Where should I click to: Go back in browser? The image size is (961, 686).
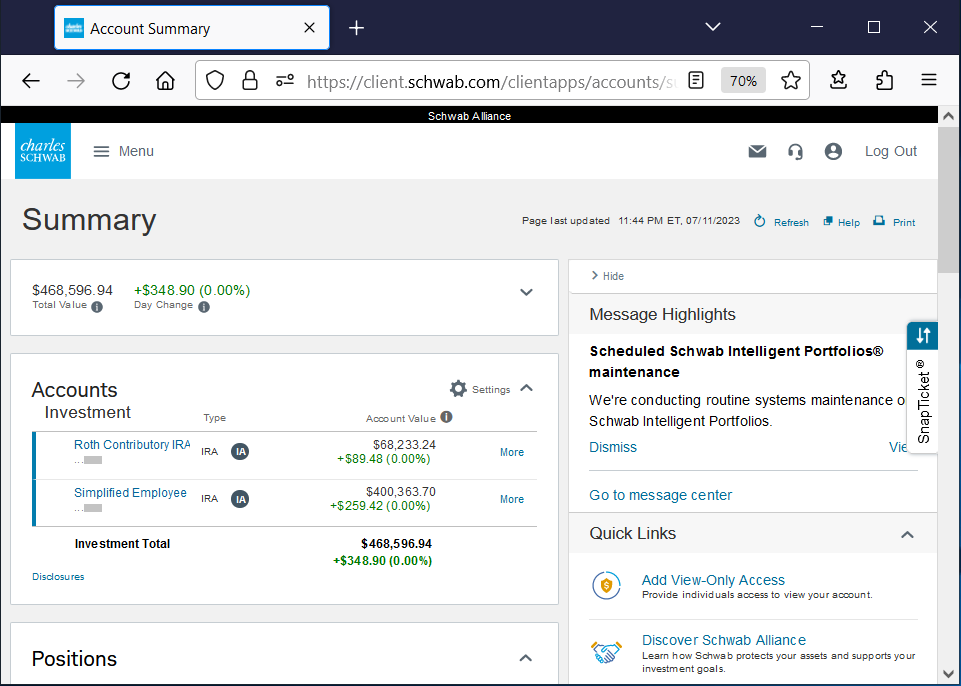point(31,80)
